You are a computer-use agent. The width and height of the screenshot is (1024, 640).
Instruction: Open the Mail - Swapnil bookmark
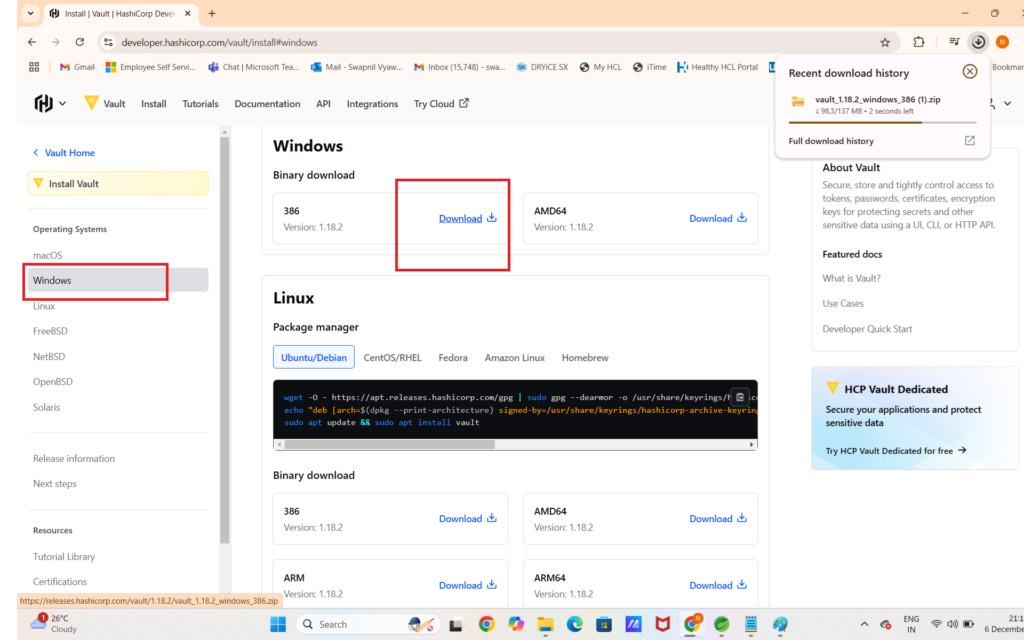pyautogui.click(x=357, y=67)
